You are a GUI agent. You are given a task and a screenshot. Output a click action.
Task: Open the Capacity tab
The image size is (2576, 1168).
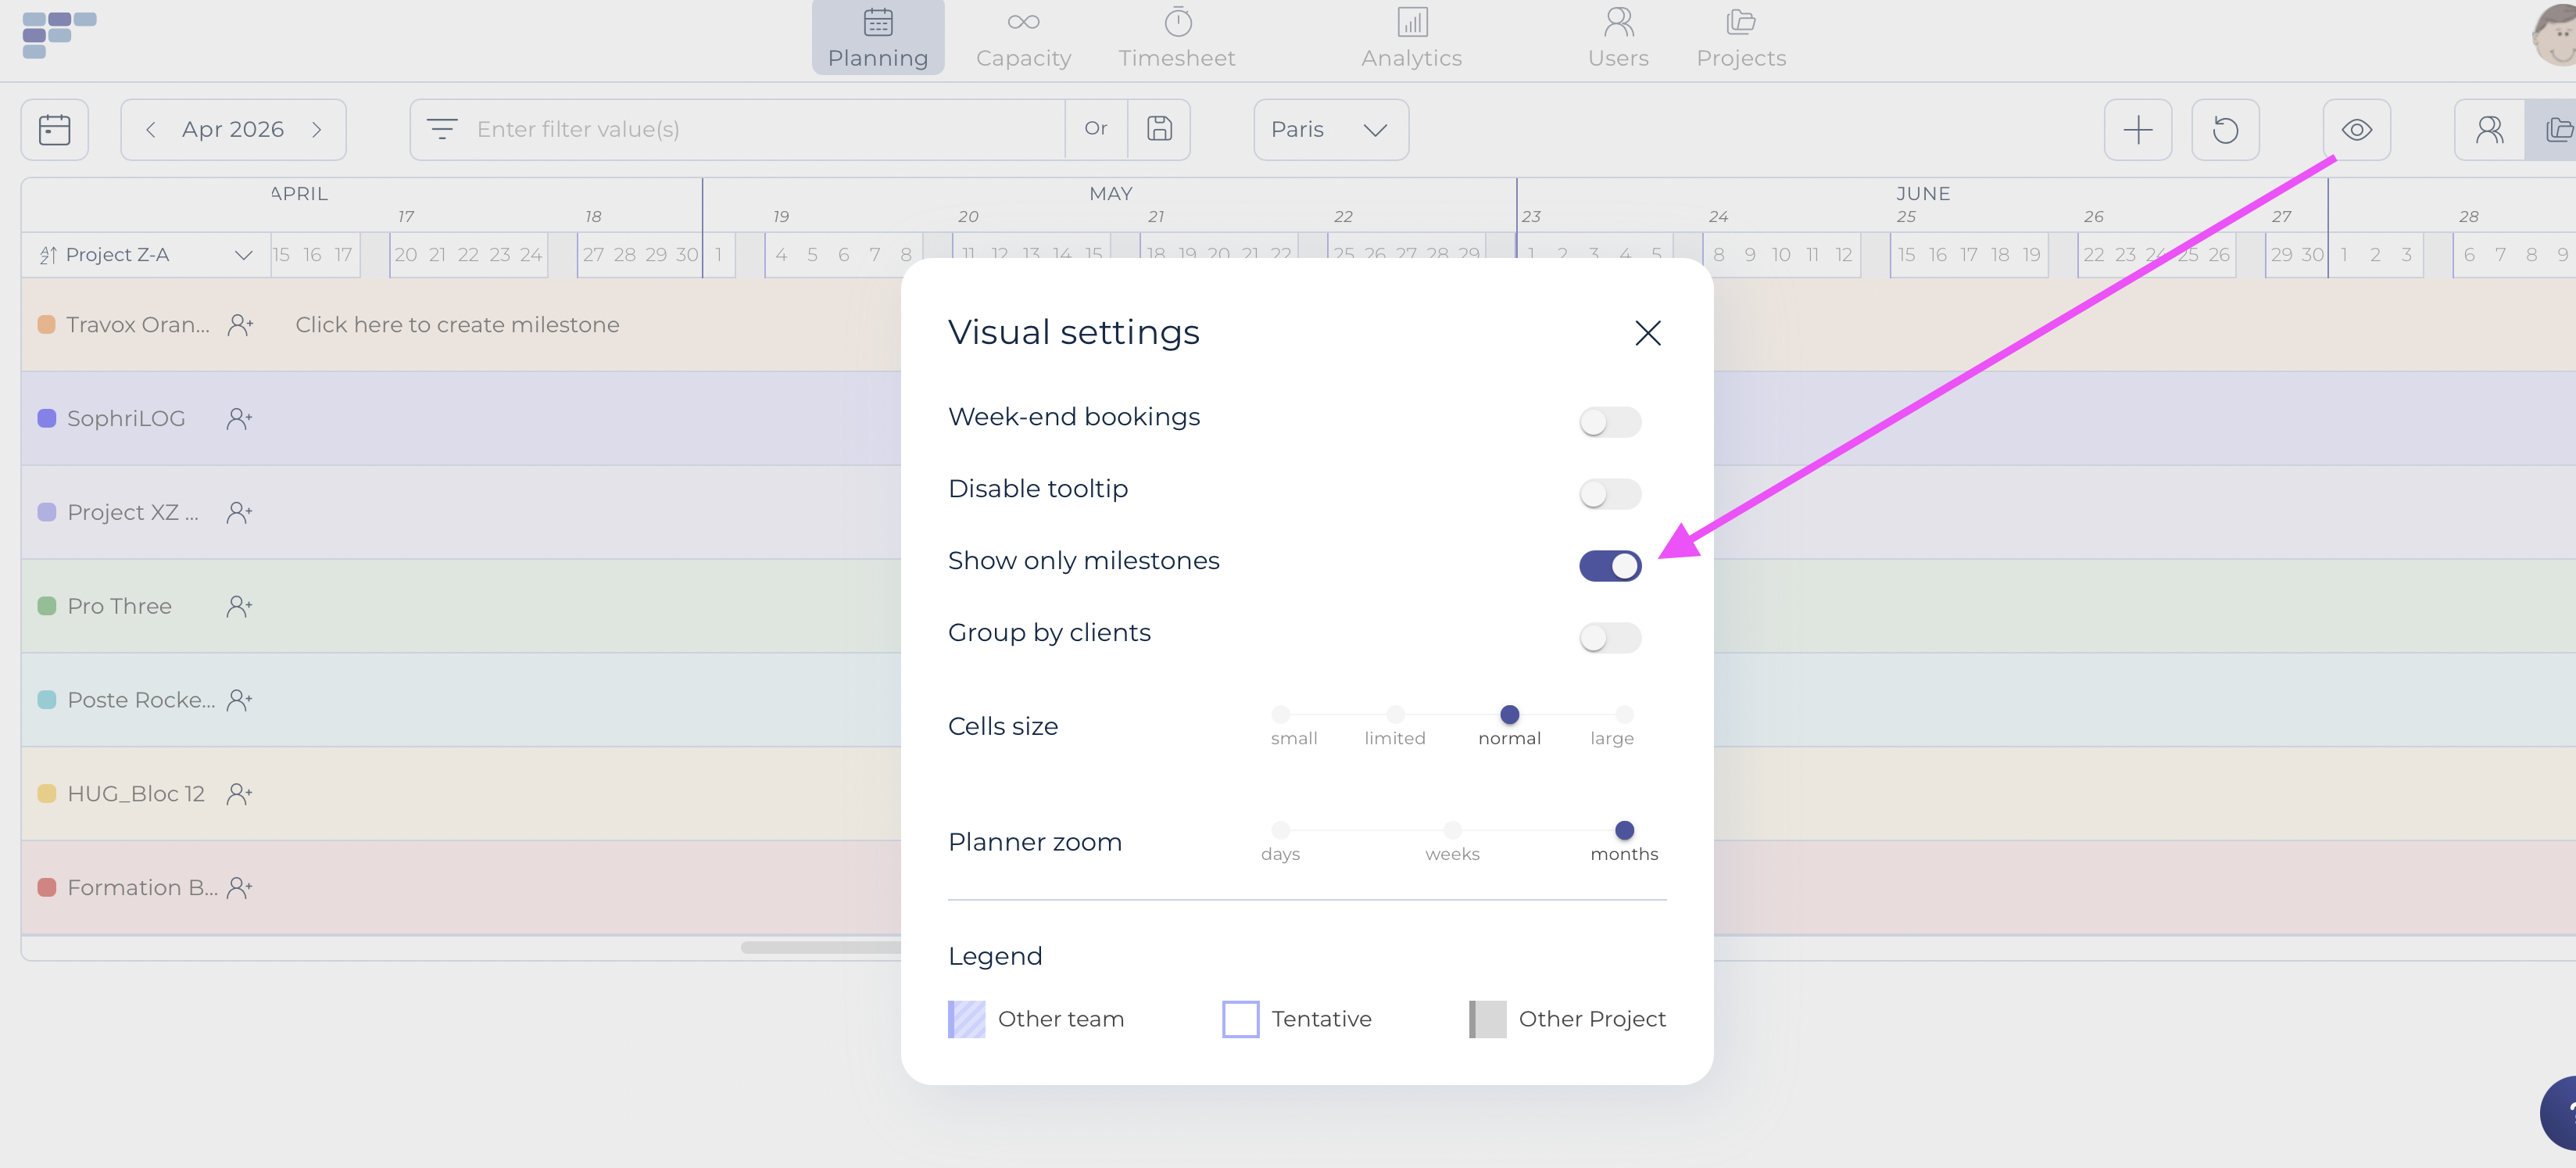tap(1023, 38)
